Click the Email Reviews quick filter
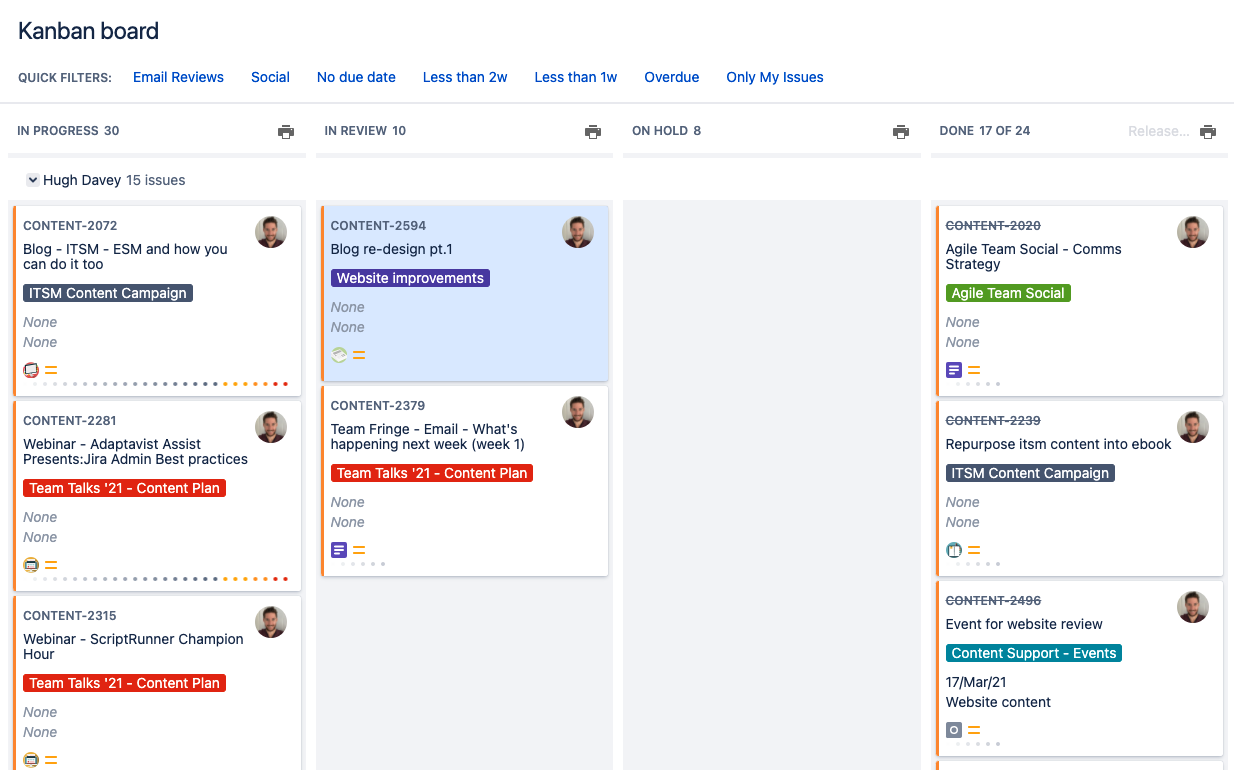The height and width of the screenshot is (770, 1234). (x=178, y=77)
